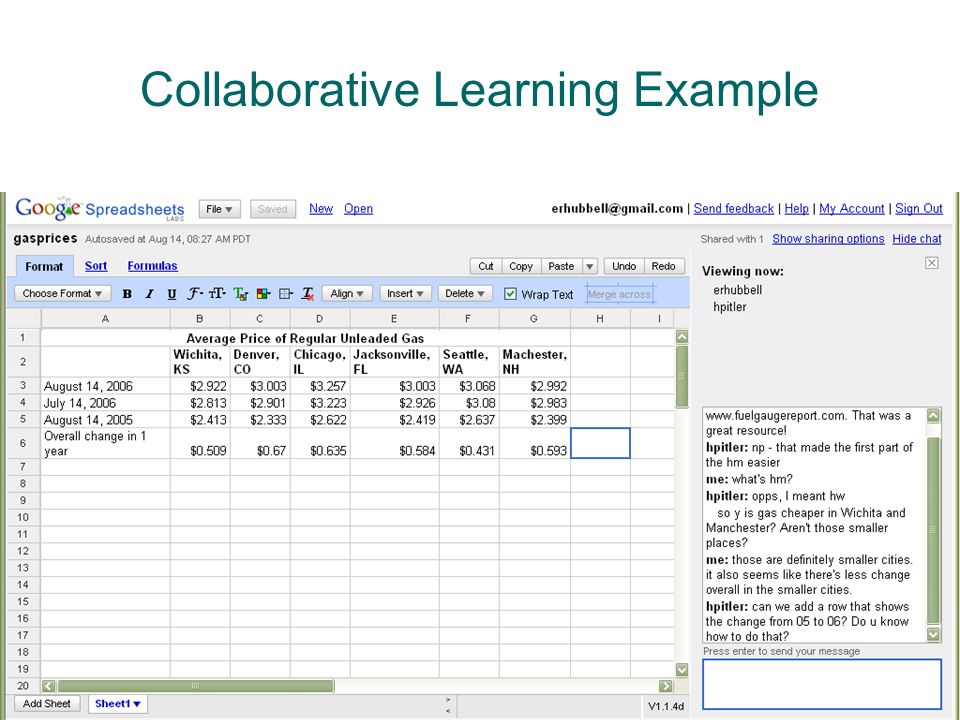Screen dimensions: 960x720
Task: Open the text color tool
Action: [x=241, y=294]
